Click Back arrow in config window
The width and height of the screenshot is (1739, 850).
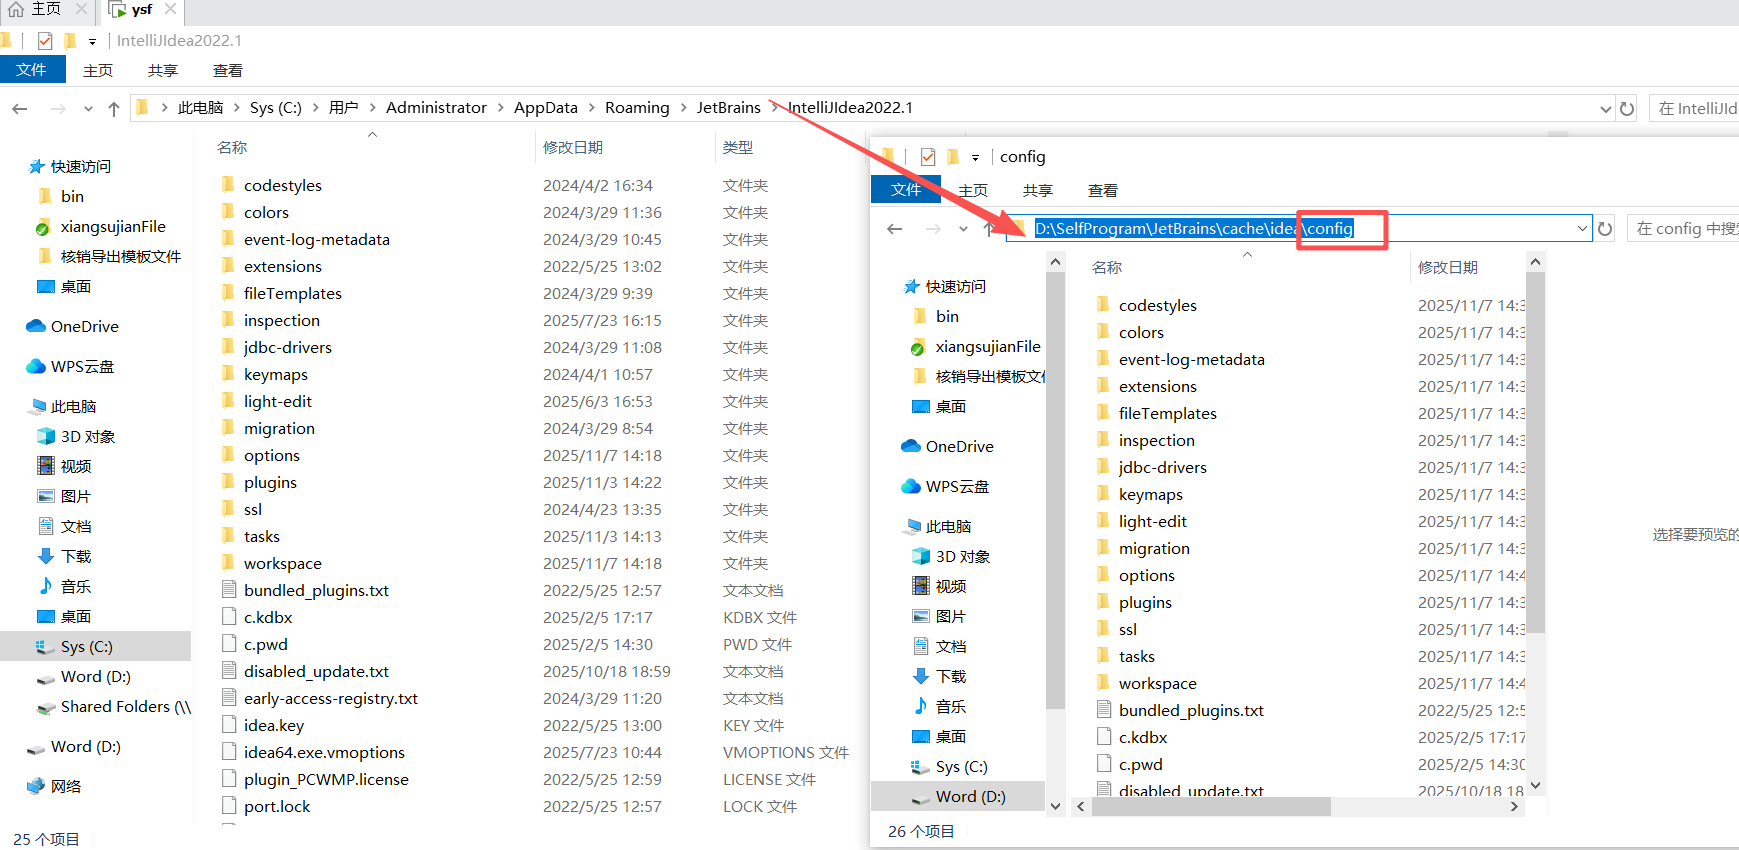click(x=895, y=228)
